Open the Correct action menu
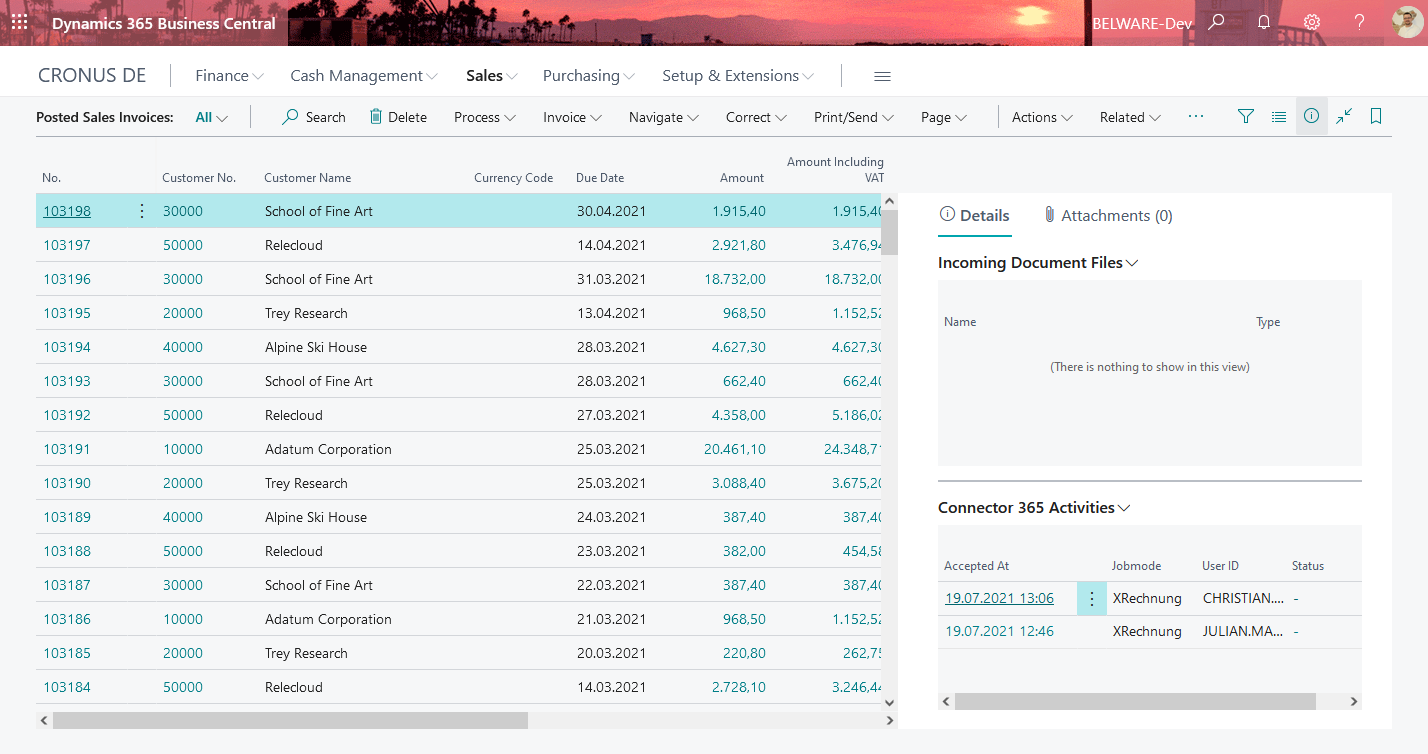The image size is (1428, 754). pyautogui.click(x=757, y=117)
